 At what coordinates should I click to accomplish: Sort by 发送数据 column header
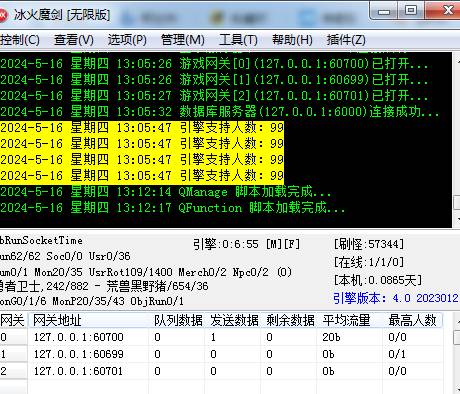click(x=233, y=321)
